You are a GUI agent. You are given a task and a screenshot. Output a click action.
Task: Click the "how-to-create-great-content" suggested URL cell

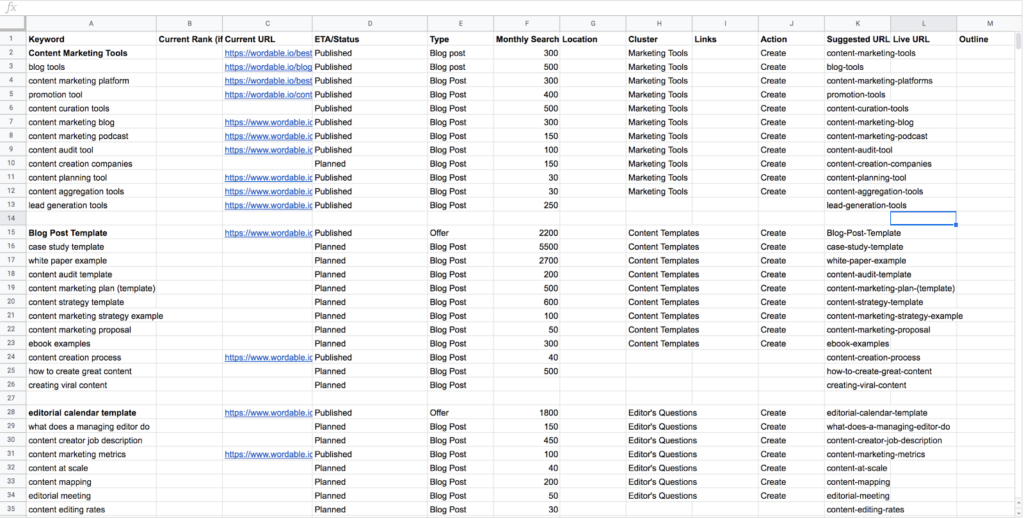[x=879, y=371]
